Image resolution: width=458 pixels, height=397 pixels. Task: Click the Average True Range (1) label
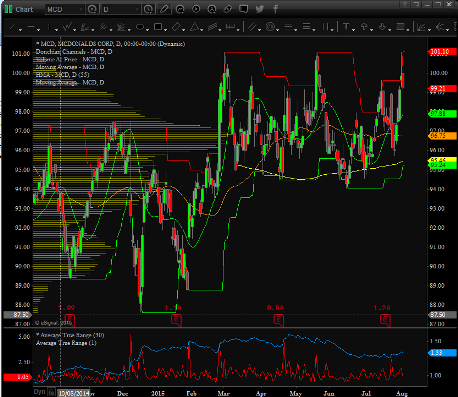click(x=66, y=343)
